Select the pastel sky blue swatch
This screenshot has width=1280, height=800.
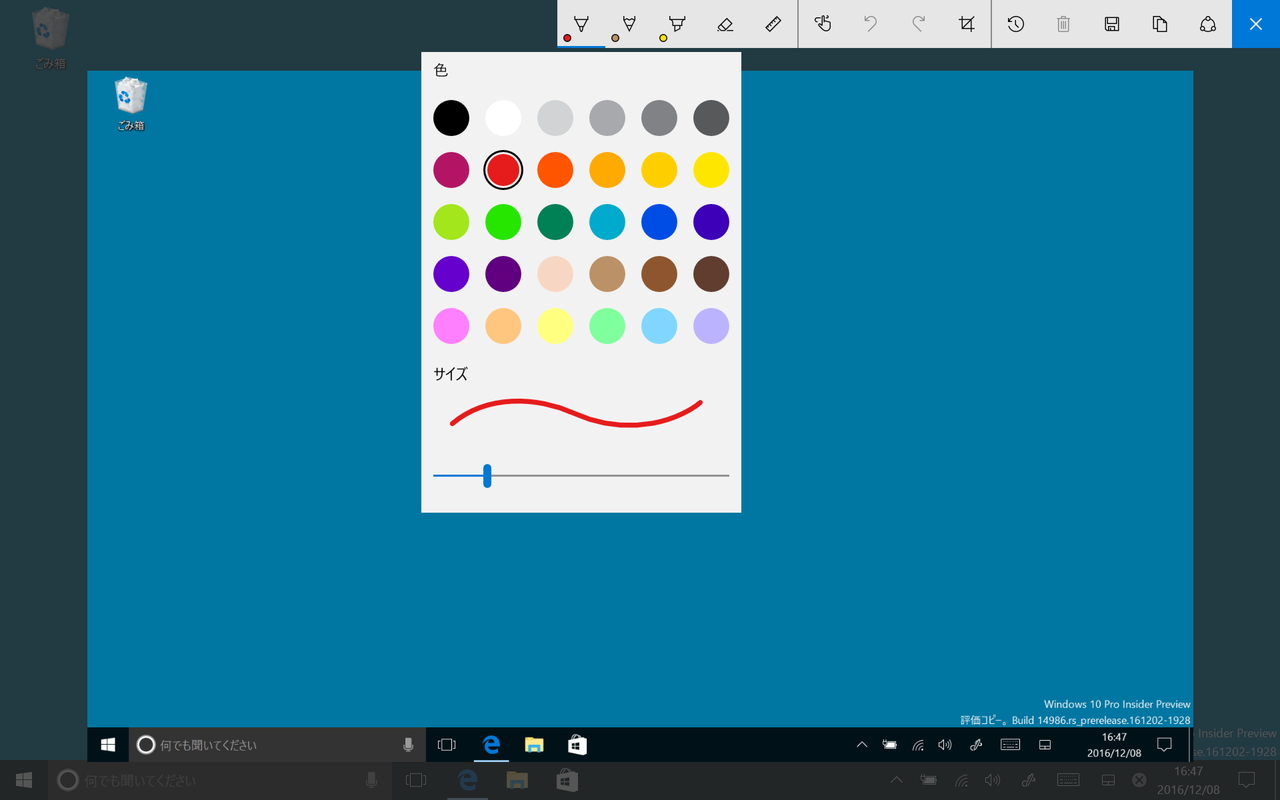pyautogui.click(x=659, y=326)
